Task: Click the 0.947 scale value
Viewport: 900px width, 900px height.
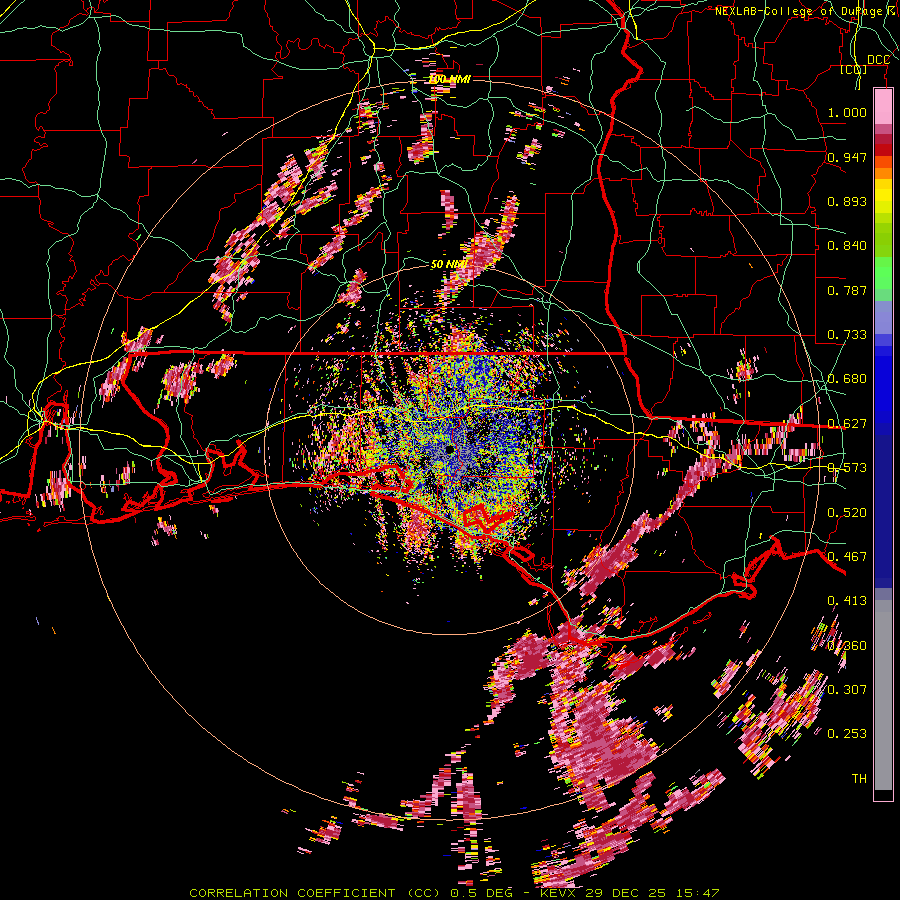Action: click(x=847, y=157)
